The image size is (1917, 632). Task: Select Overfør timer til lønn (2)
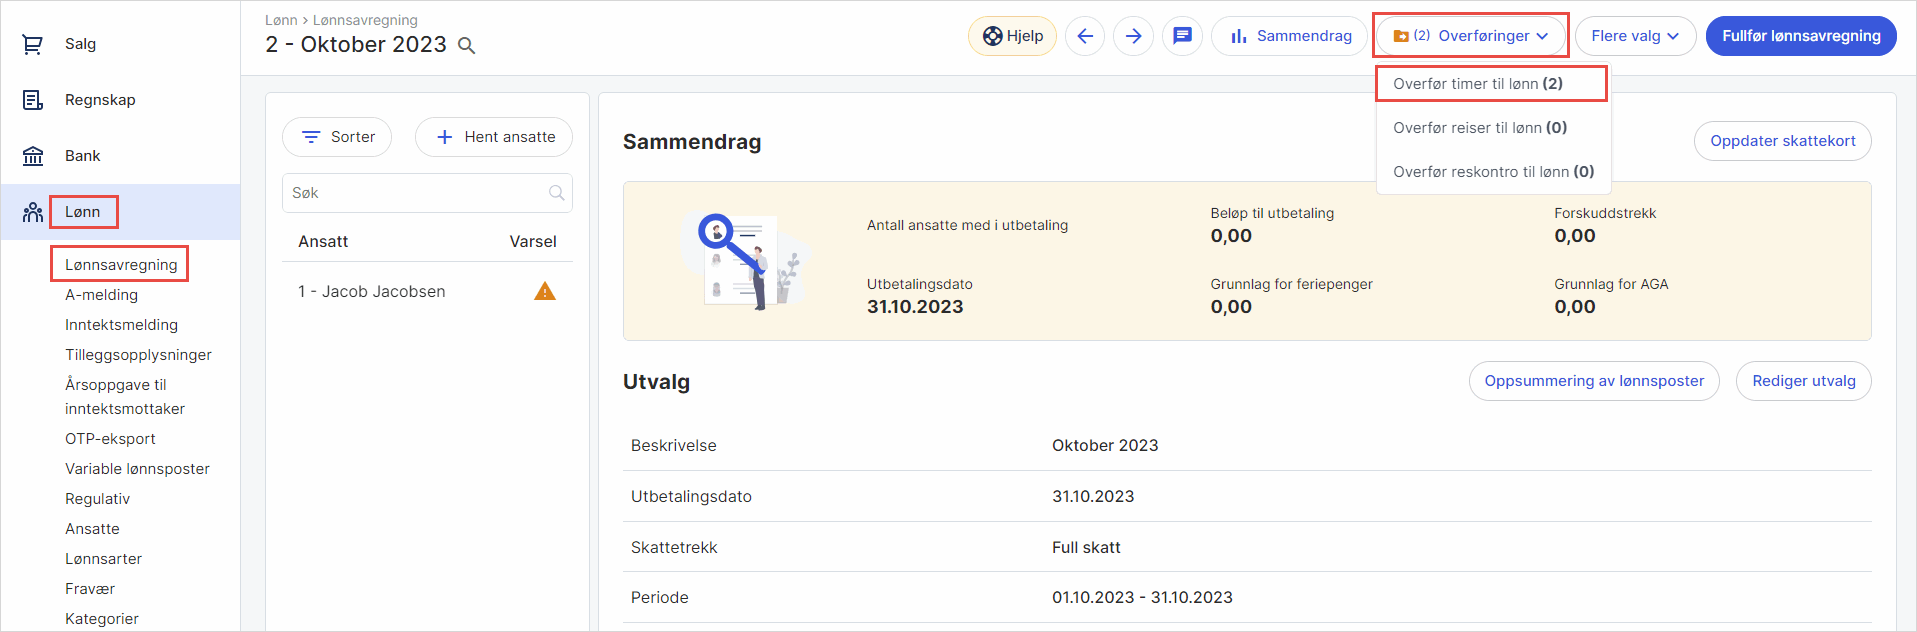[x=1477, y=84]
